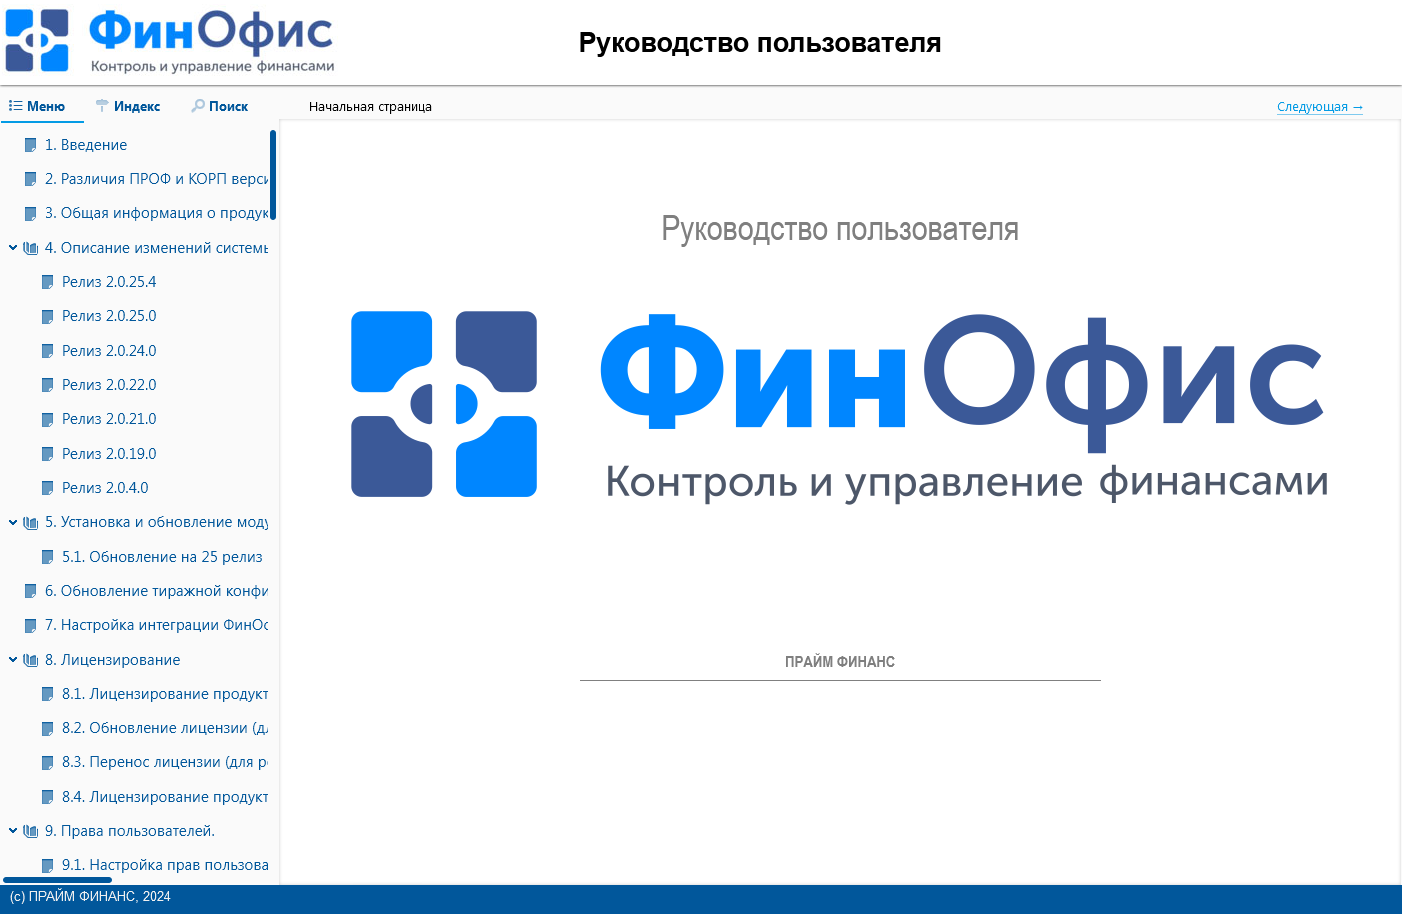Open Релиз 2.0.24.0 notes

109,351
